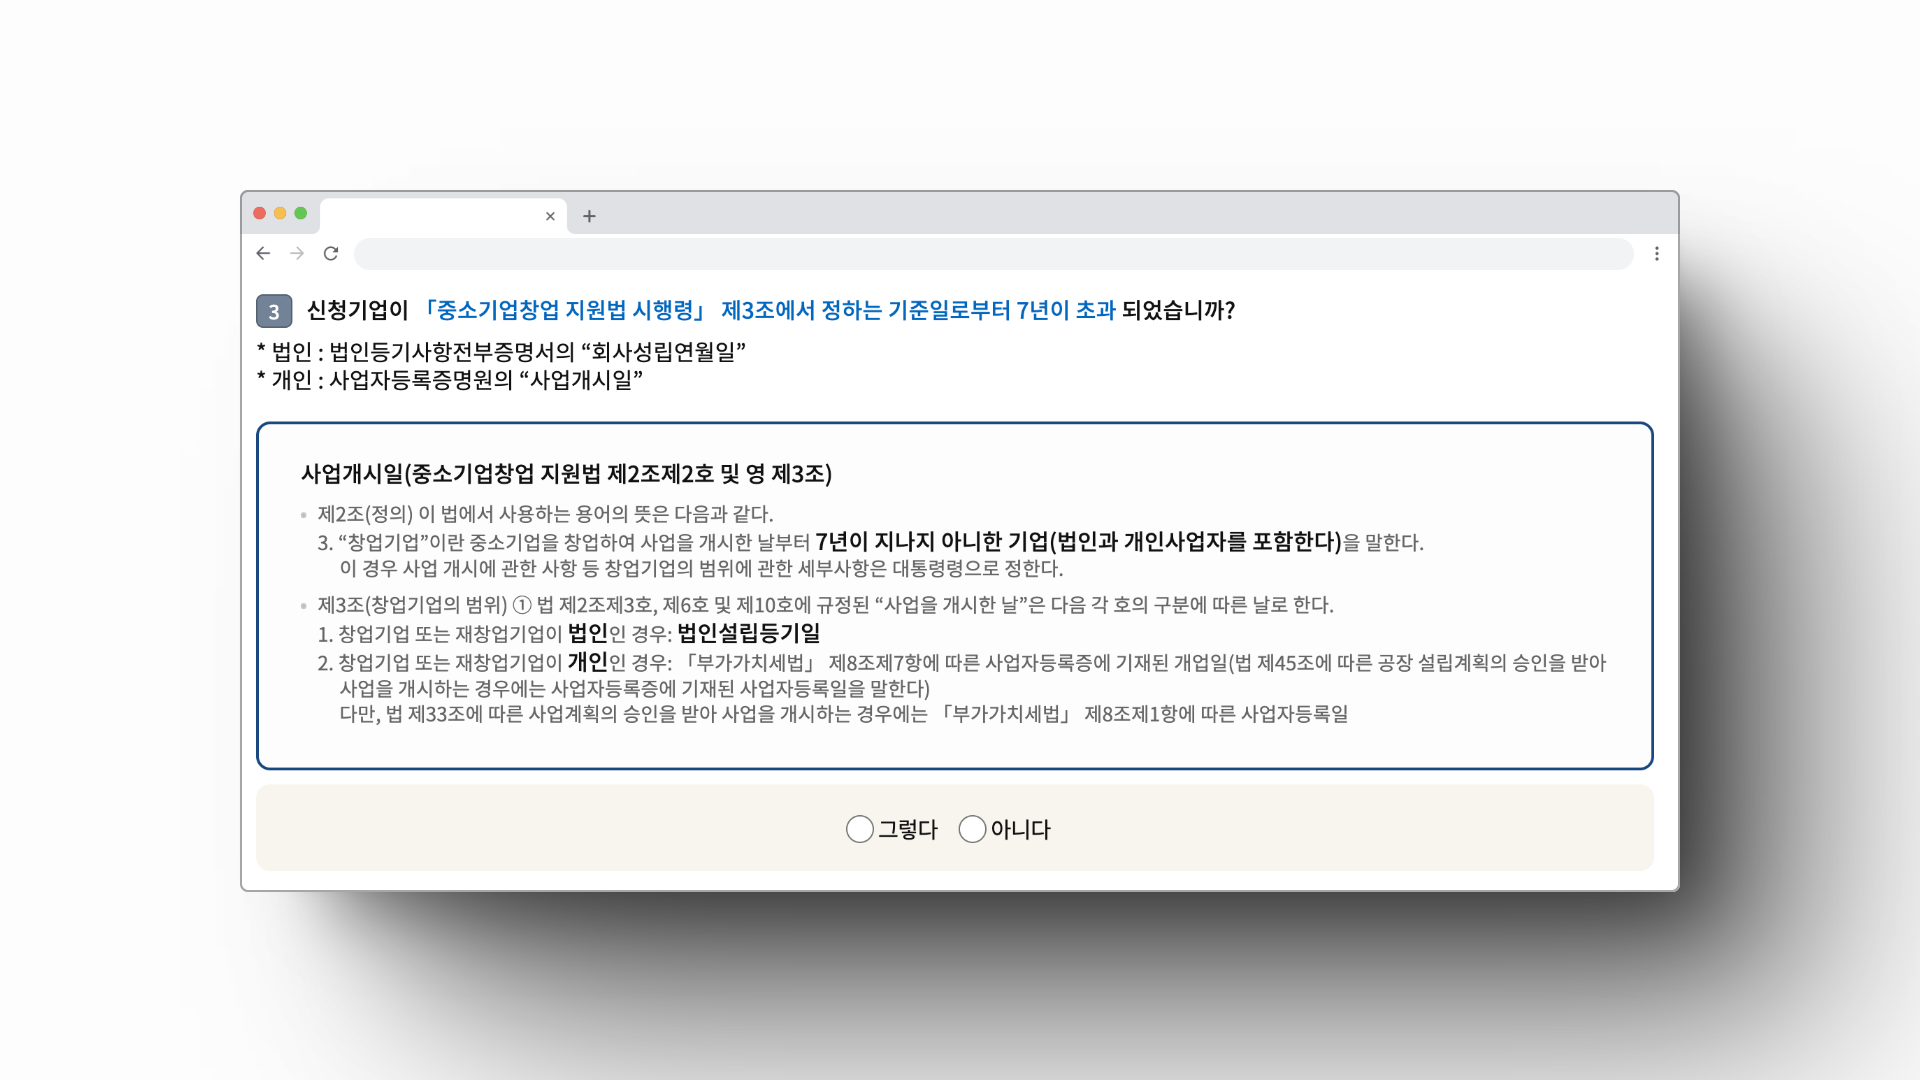This screenshot has height=1080, width=1920.
Task: Click the 사업개시일 info box heading
Action: click(566, 473)
